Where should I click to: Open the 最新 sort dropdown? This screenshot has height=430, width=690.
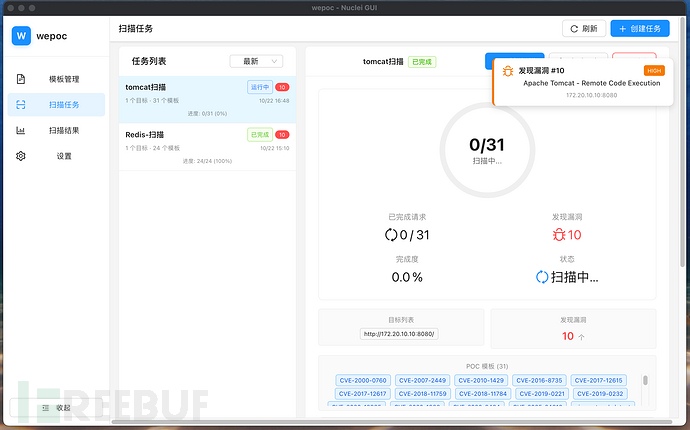pyautogui.click(x=256, y=61)
